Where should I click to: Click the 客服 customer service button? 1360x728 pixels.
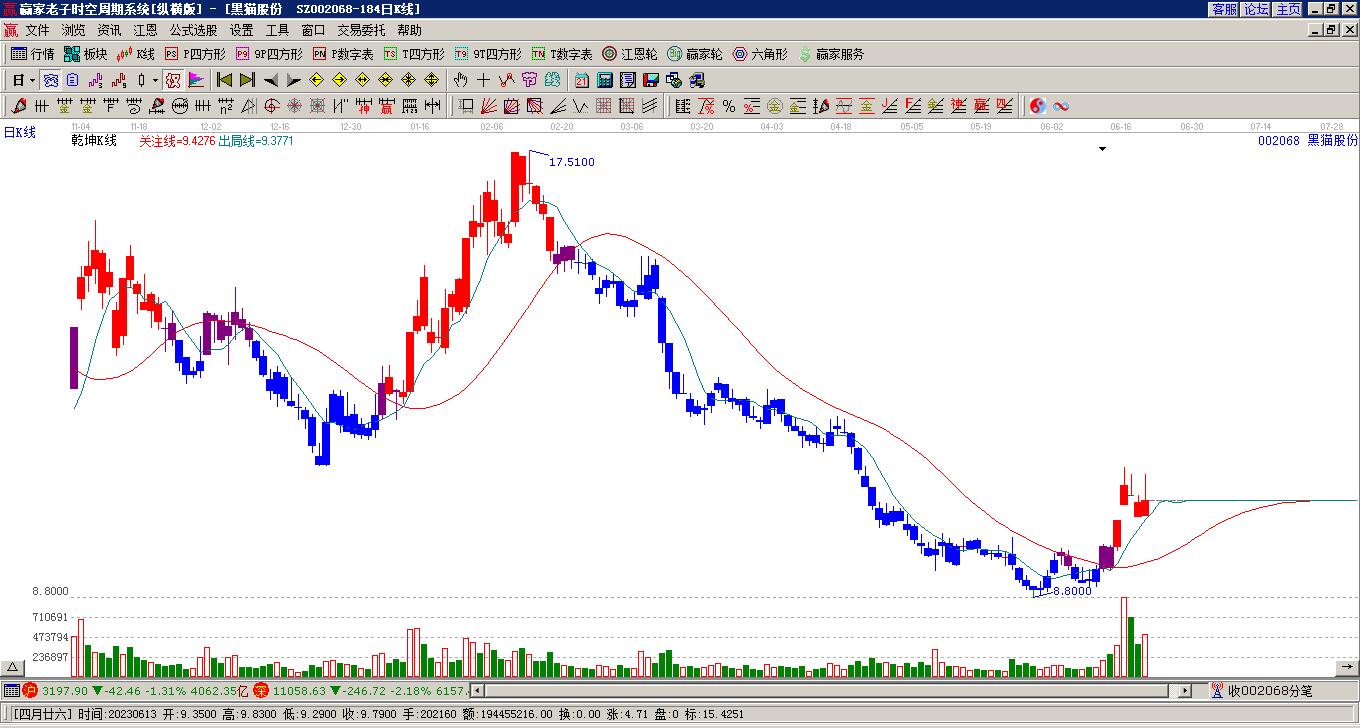coord(1224,8)
